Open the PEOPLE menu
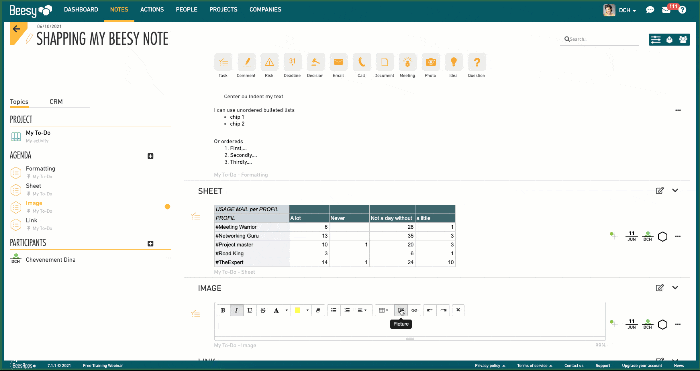The width and height of the screenshot is (700, 371). point(187,9)
